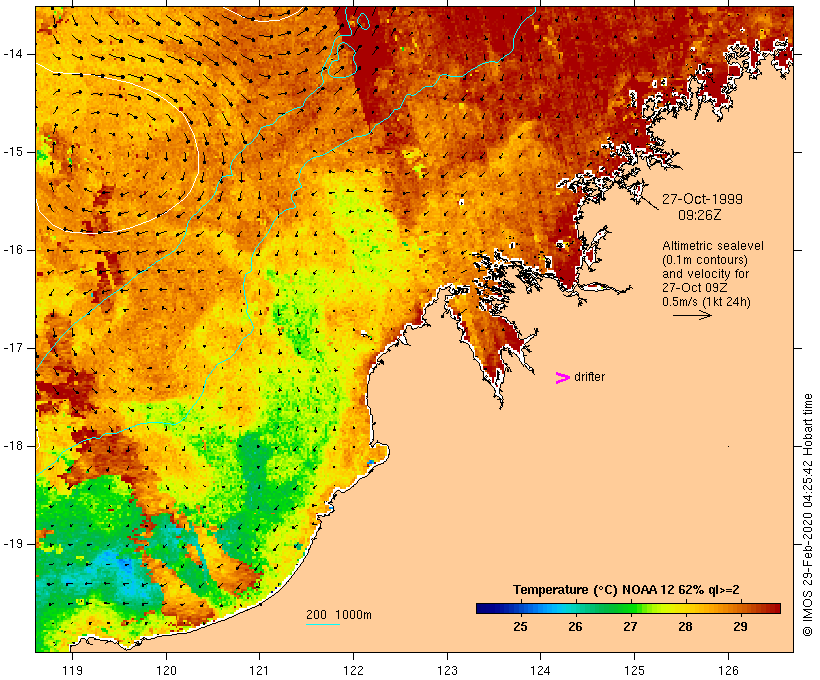Click the cyan 200m isobath legend line
The image size is (820, 680).
coord(323,624)
